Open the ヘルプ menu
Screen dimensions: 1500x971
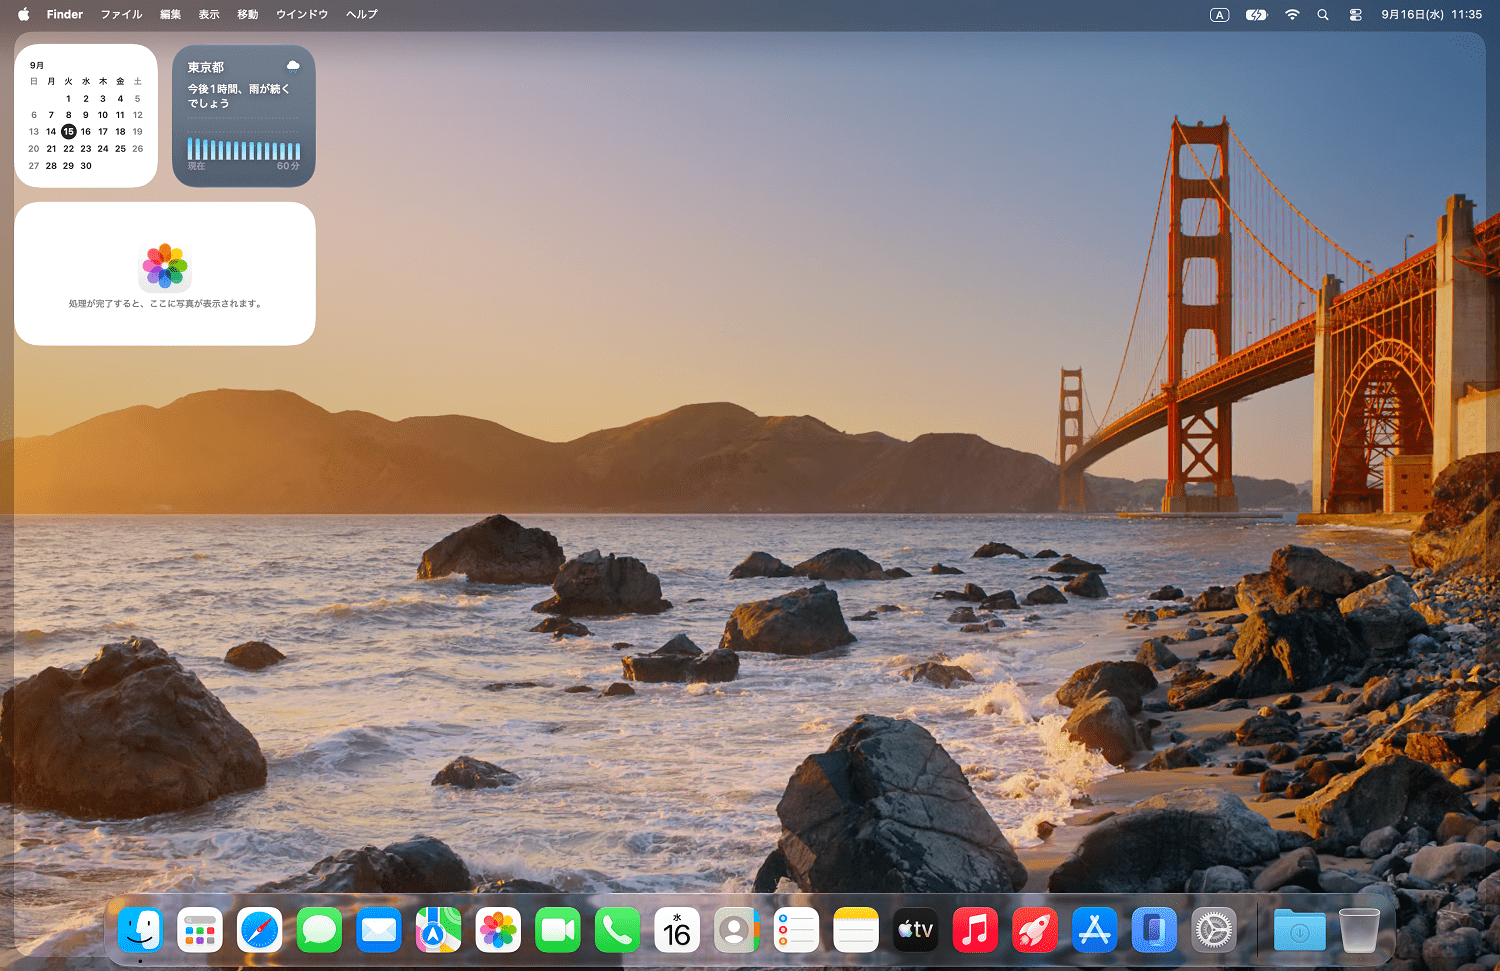(x=362, y=14)
